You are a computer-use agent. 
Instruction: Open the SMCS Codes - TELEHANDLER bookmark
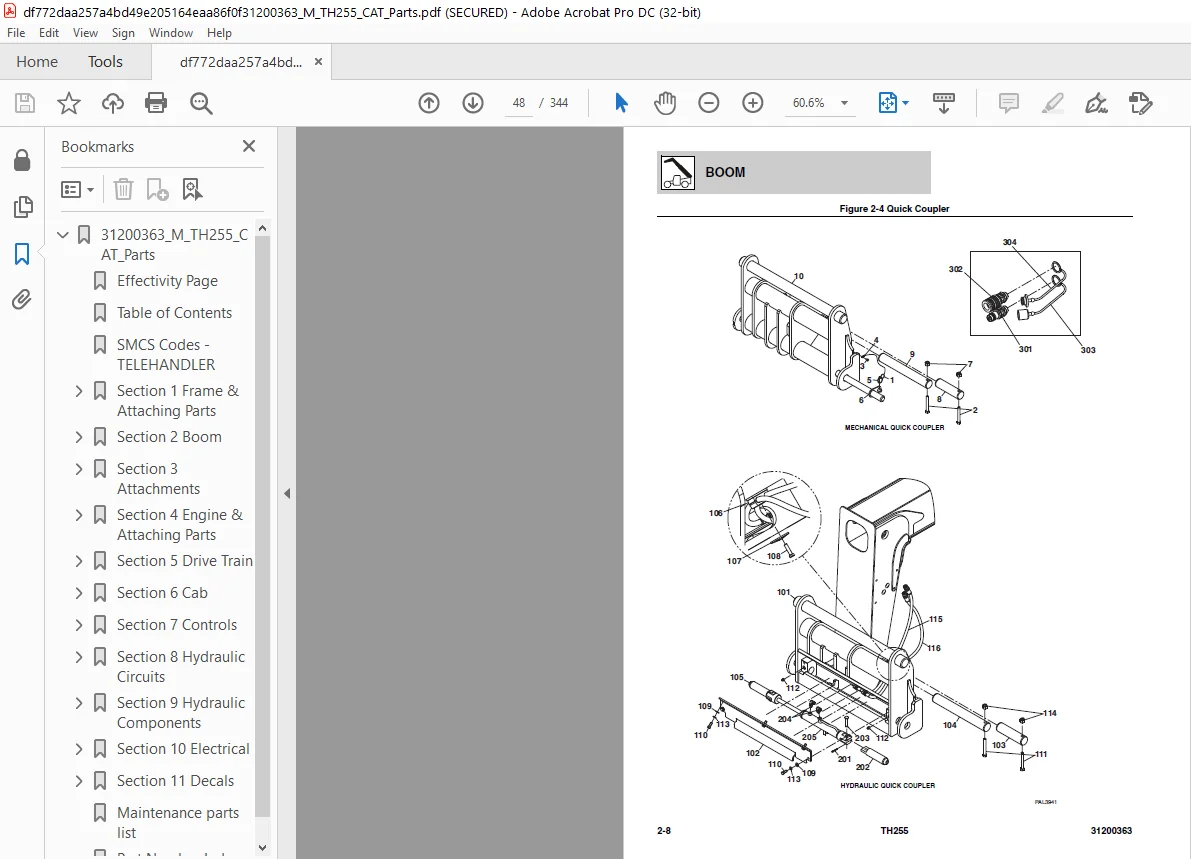pyautogui.click(x=166, y=355)
